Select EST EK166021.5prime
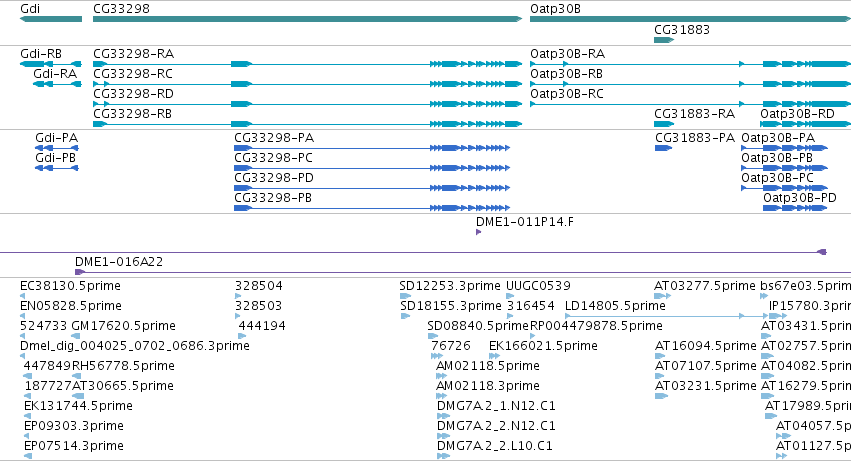The width and height of the screenshot is (851, 461). click(543, 346)
